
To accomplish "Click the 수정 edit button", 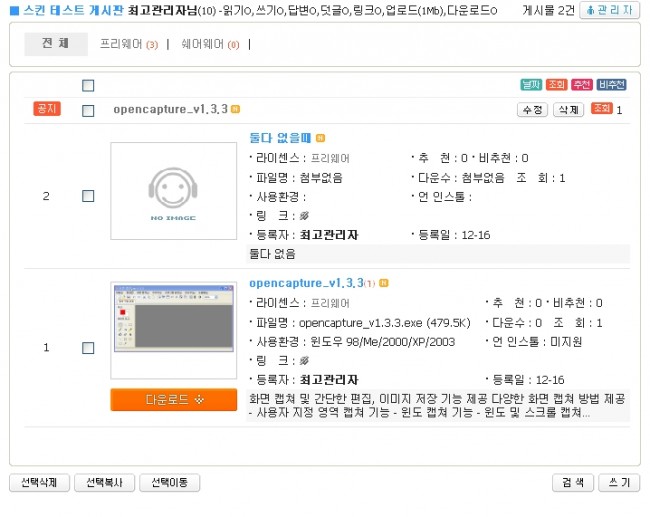I will [x=532, y=109].
